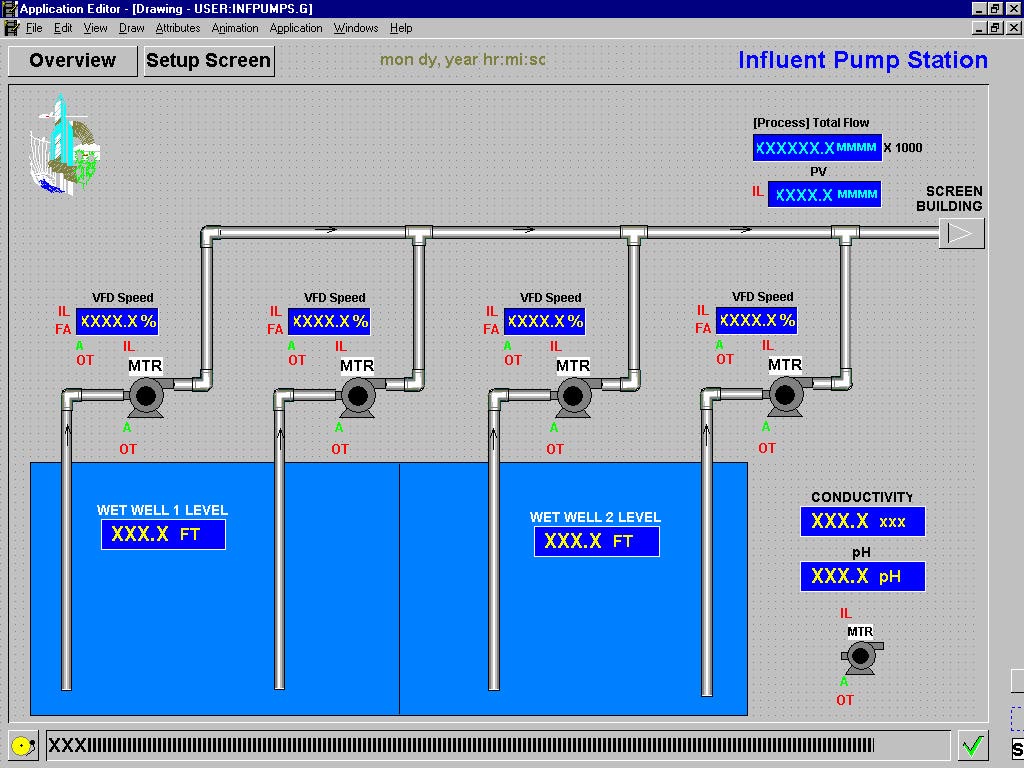Select the fourth pump motor symbol

[x=785, y=396]
